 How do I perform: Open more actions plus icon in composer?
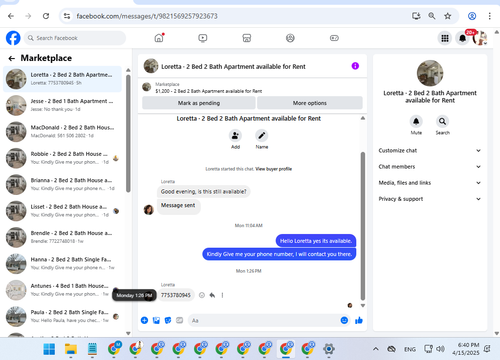tap(144, 320)
